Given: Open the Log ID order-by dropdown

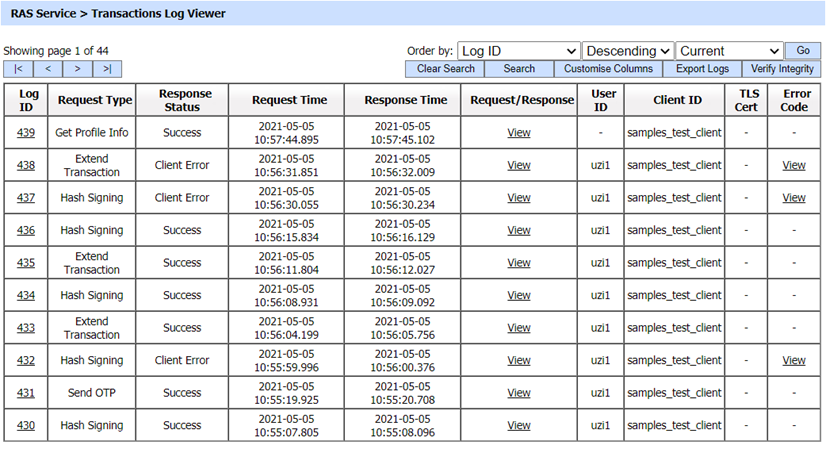Looking at the screenshot, I should click(x=518, y=51).
